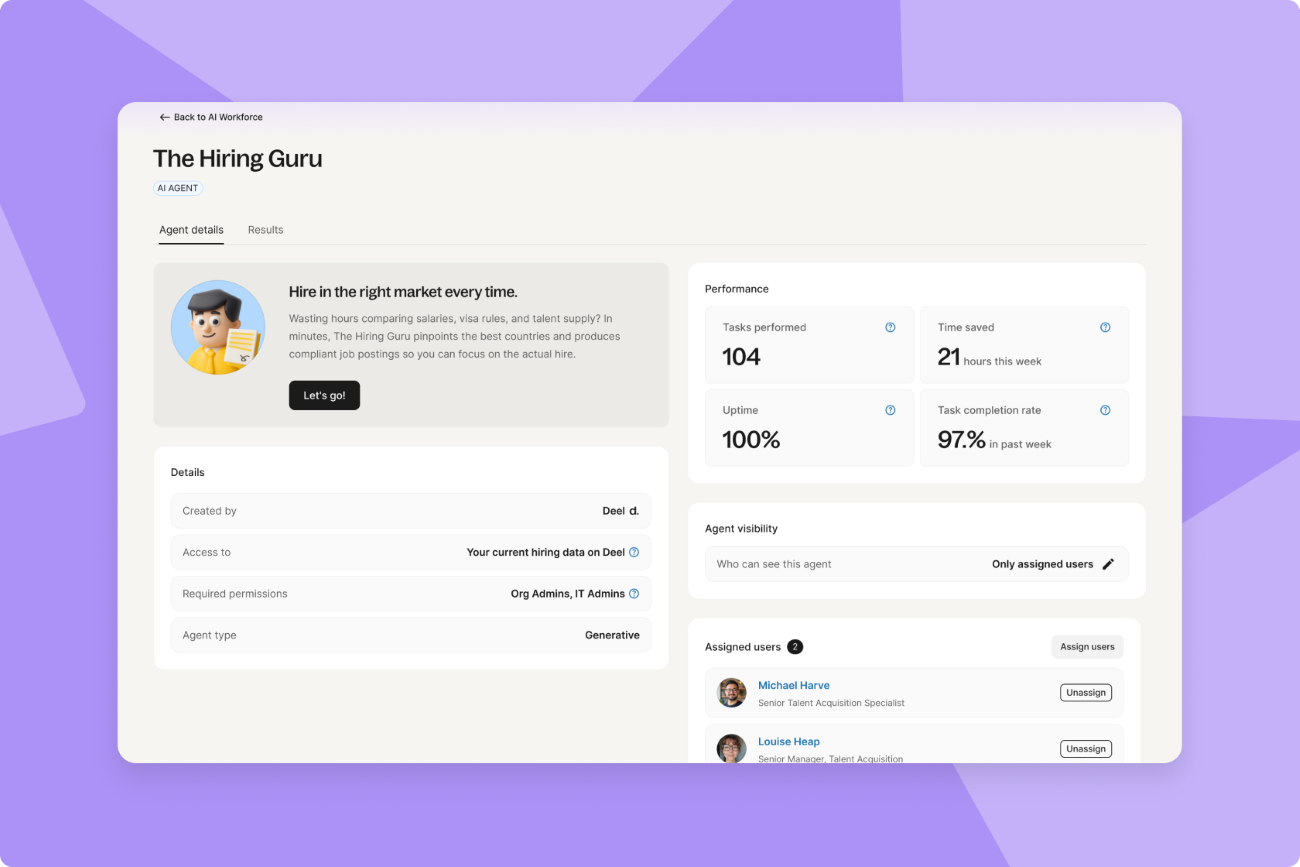Click the Hiring Guru avatar illustration
This screenshot has width=1300, height=867.
pos(218,327)
